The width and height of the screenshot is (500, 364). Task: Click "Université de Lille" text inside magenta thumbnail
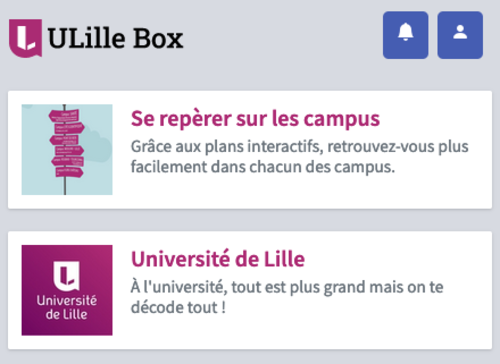point(67,307)
